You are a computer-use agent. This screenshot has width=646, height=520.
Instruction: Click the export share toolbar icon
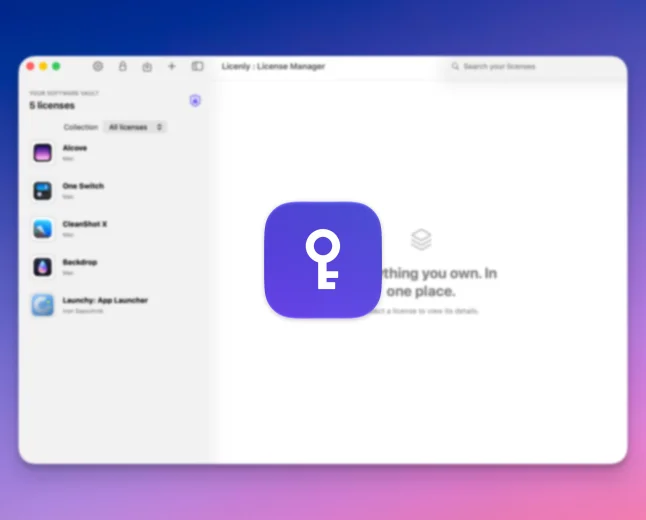(x=147, y=67)
